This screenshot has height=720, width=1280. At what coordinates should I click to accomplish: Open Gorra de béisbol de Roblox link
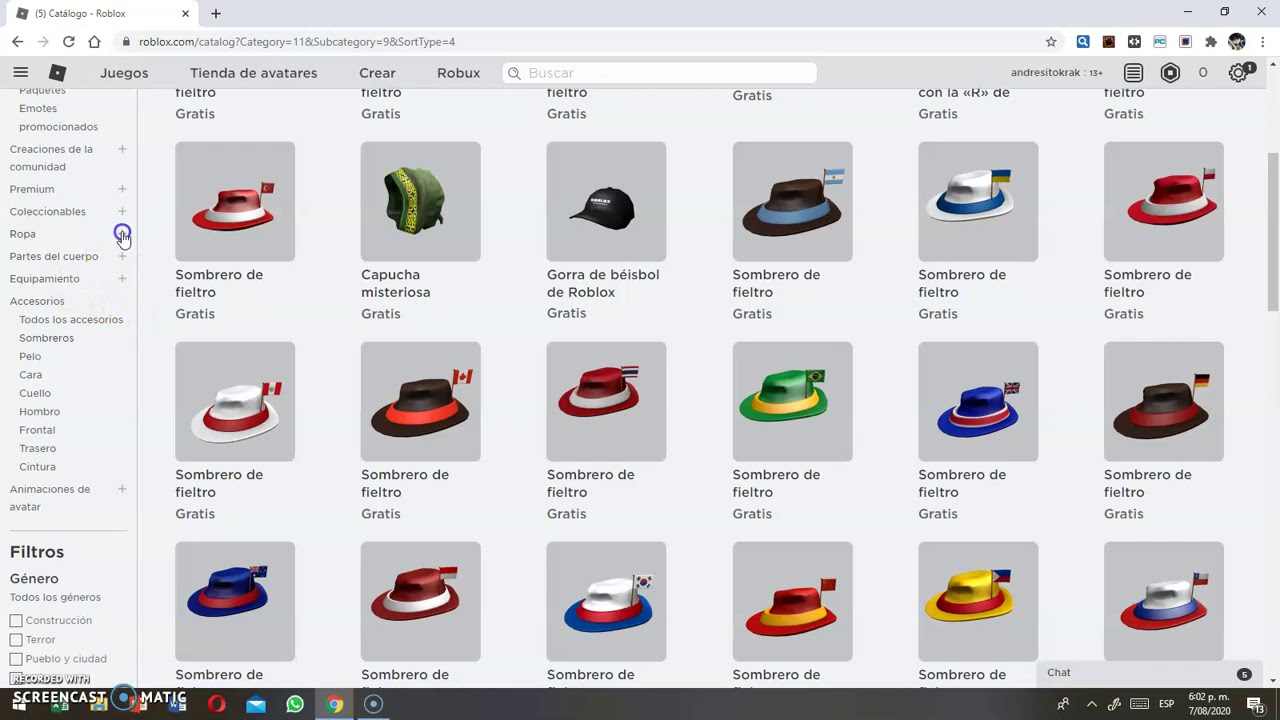pos(603,283)
